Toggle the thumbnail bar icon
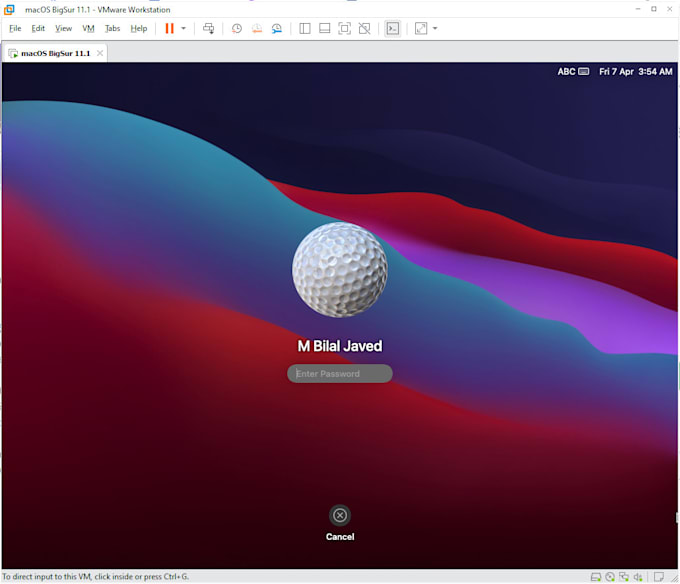Screen dimensions: 680x584 324,29
